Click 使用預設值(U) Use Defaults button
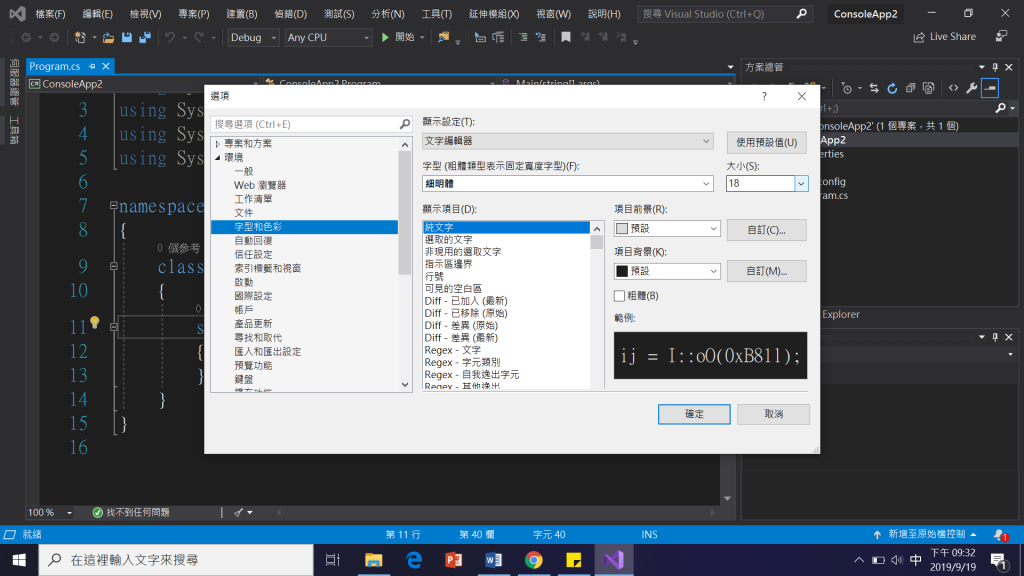Viewport: 1024px width, 576px height. (766, 142)
